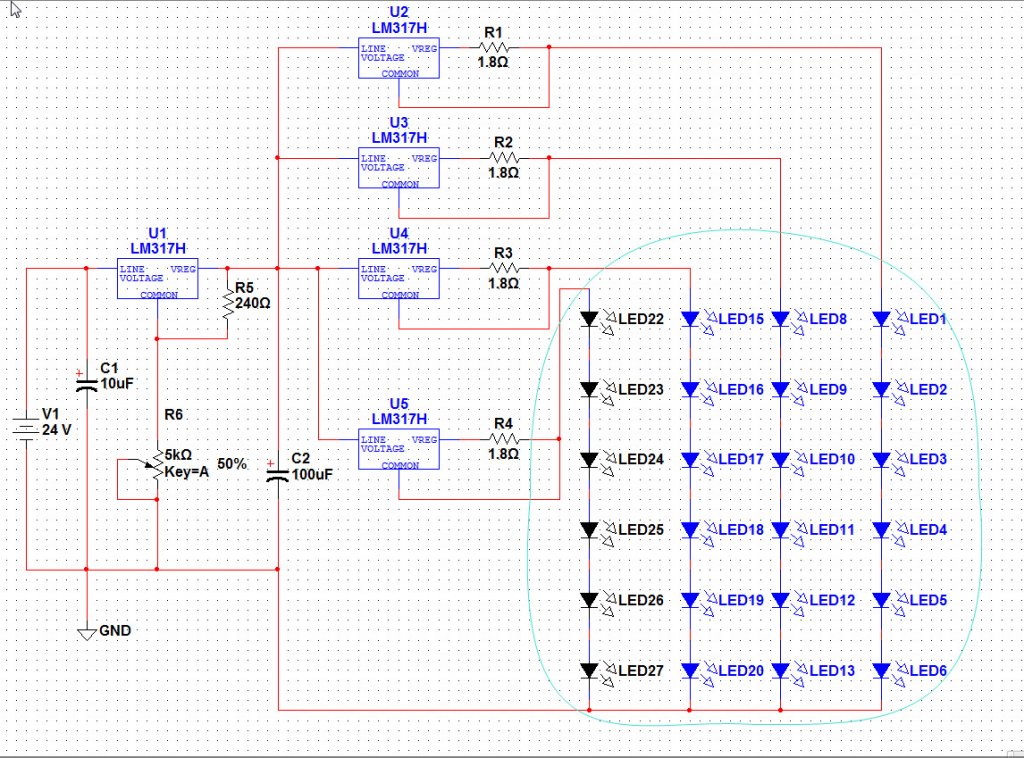This screenshot has width=1024, height=758.
Task: Click the LED4 label
Action: (928, 529)
